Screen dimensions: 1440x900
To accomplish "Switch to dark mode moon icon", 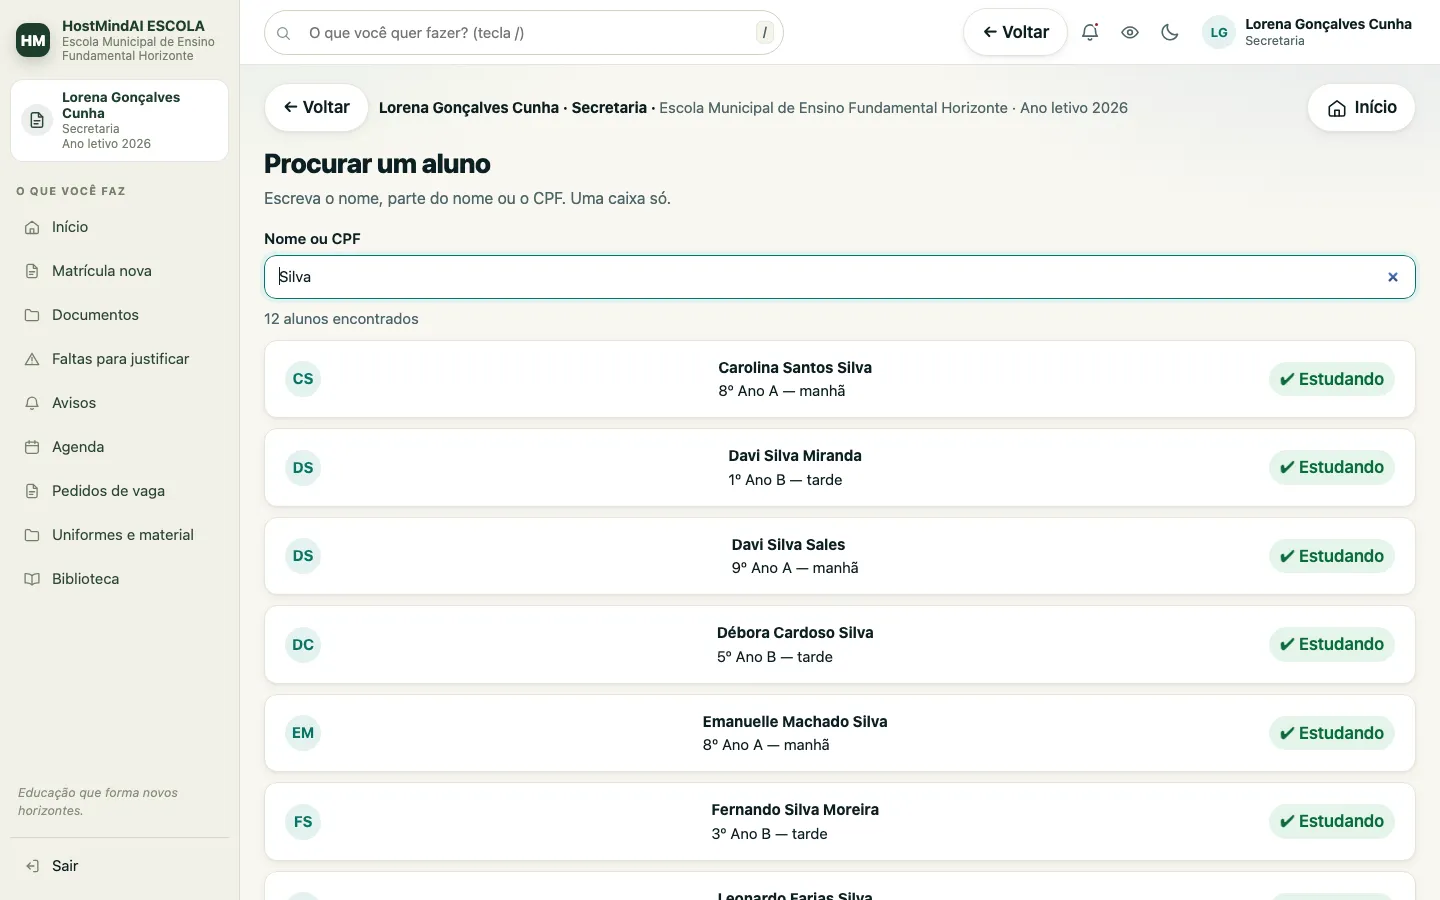I will coord(1170,32).
